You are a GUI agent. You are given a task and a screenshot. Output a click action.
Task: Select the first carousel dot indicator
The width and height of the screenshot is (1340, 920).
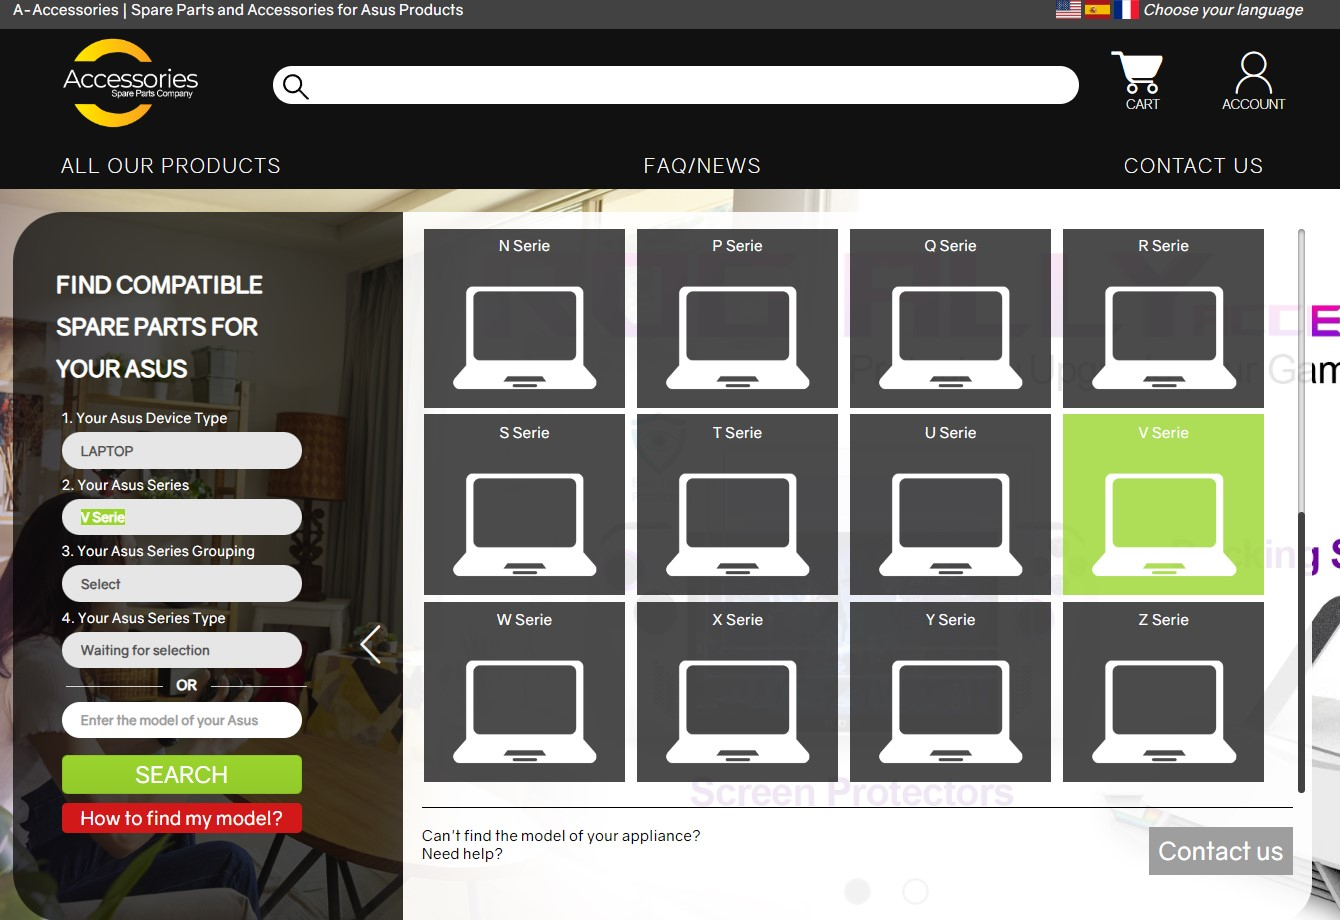coord(857,891)
